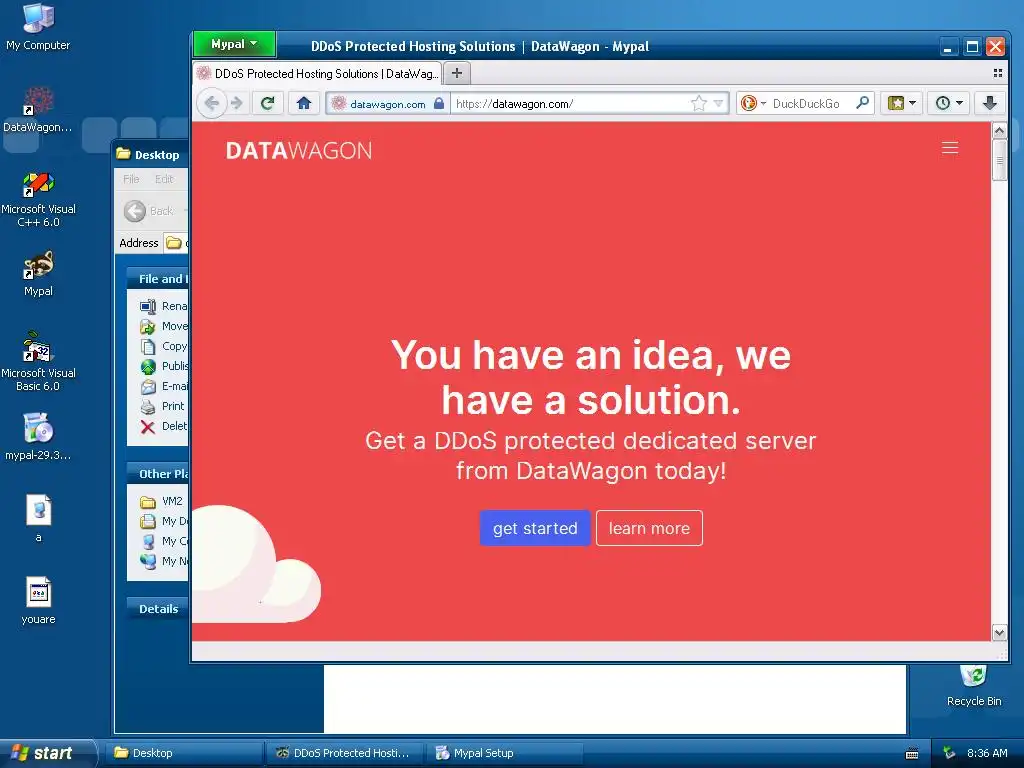The width and height of the screenshot is (1024, 768).
Task: Open a new tab with the plus button
Action: [x=457, y=73]
